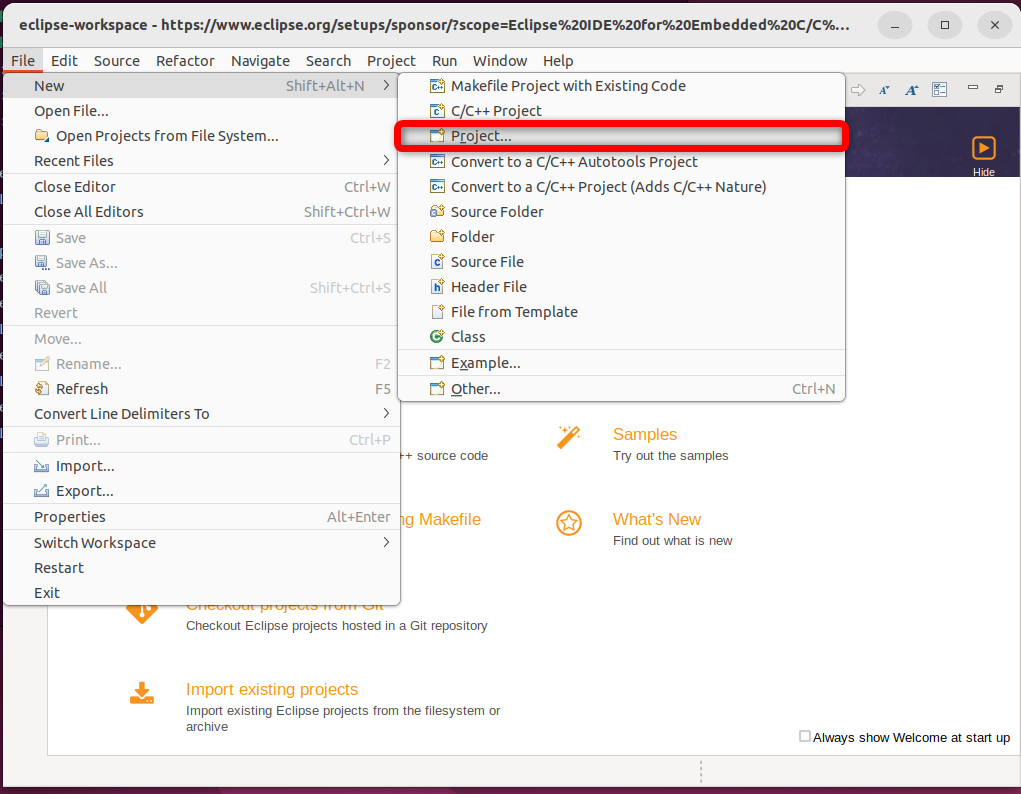Open the Project... wizard entry
This screenshot has width=1021, height=794.
[621, 136]
